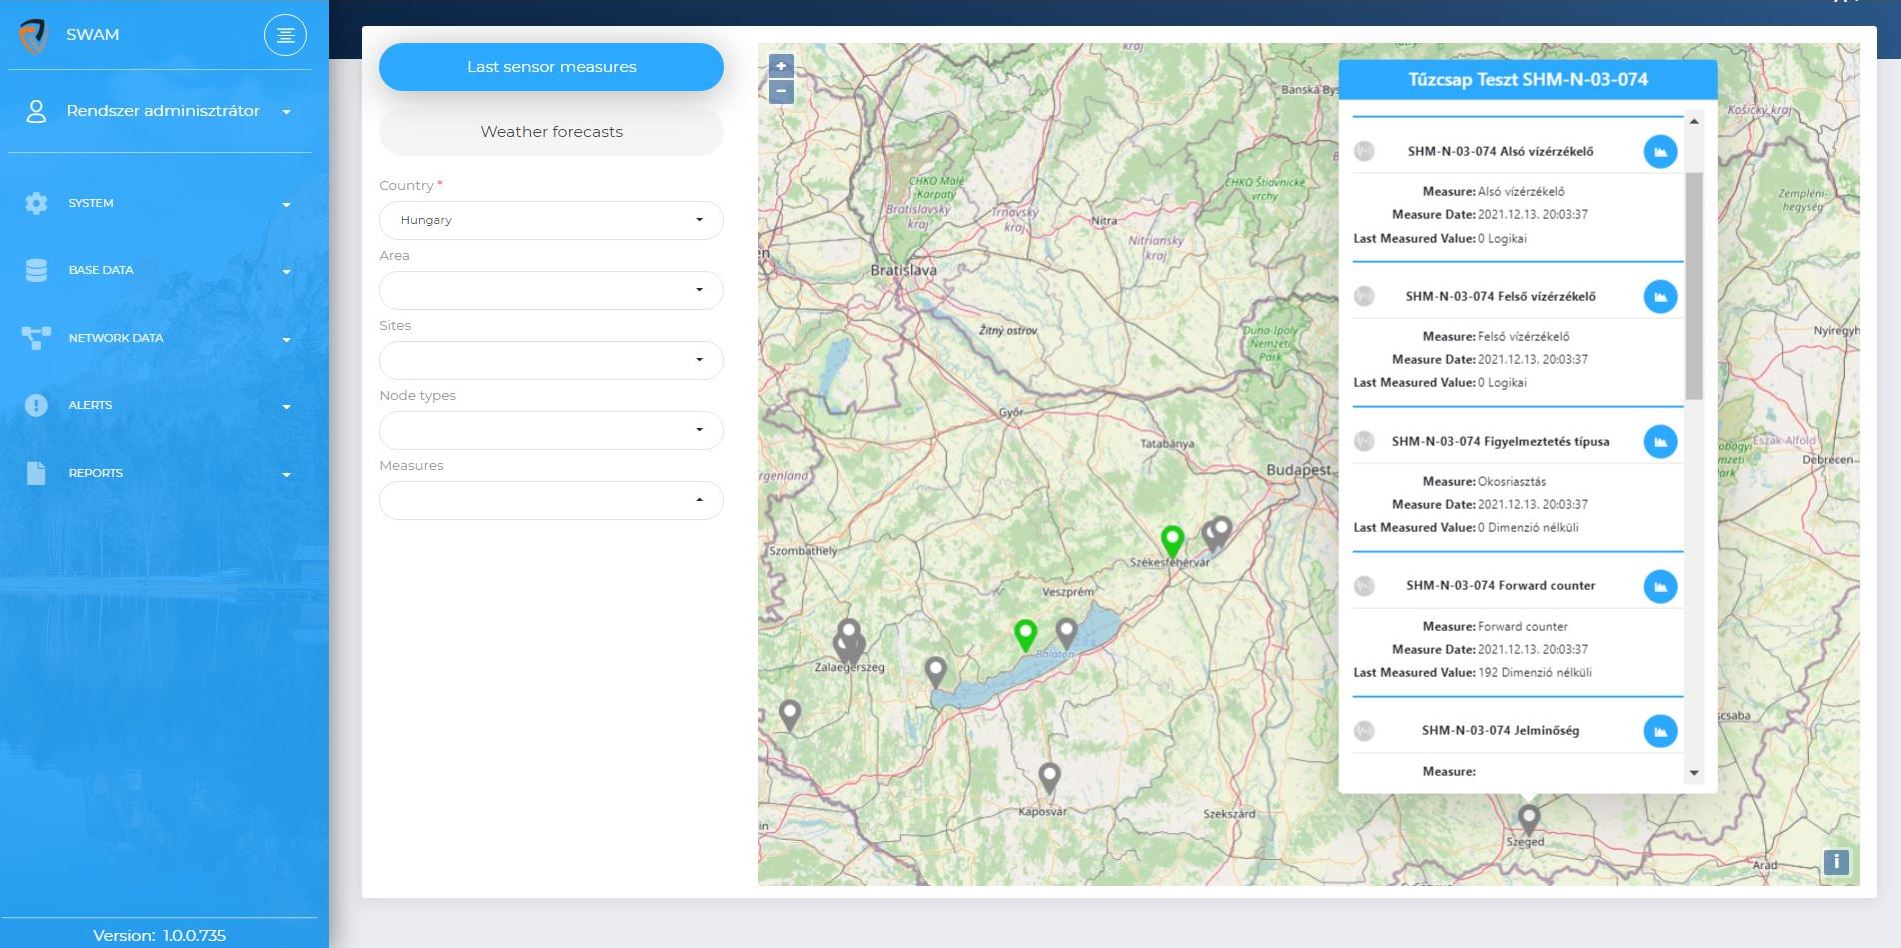Click status icon beside Jelminőség
1901x948 pixels.
pyautogui.click(x=1364, y=731)
